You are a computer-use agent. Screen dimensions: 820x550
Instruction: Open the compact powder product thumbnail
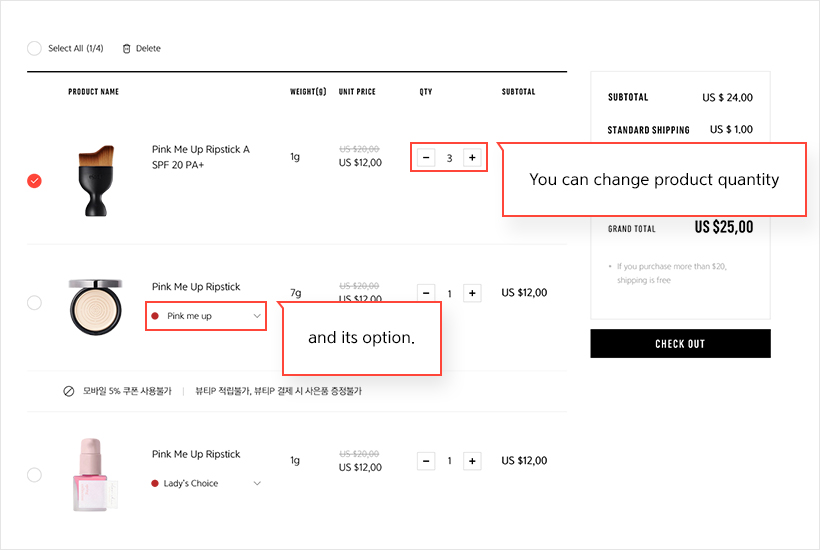[96, 307]
